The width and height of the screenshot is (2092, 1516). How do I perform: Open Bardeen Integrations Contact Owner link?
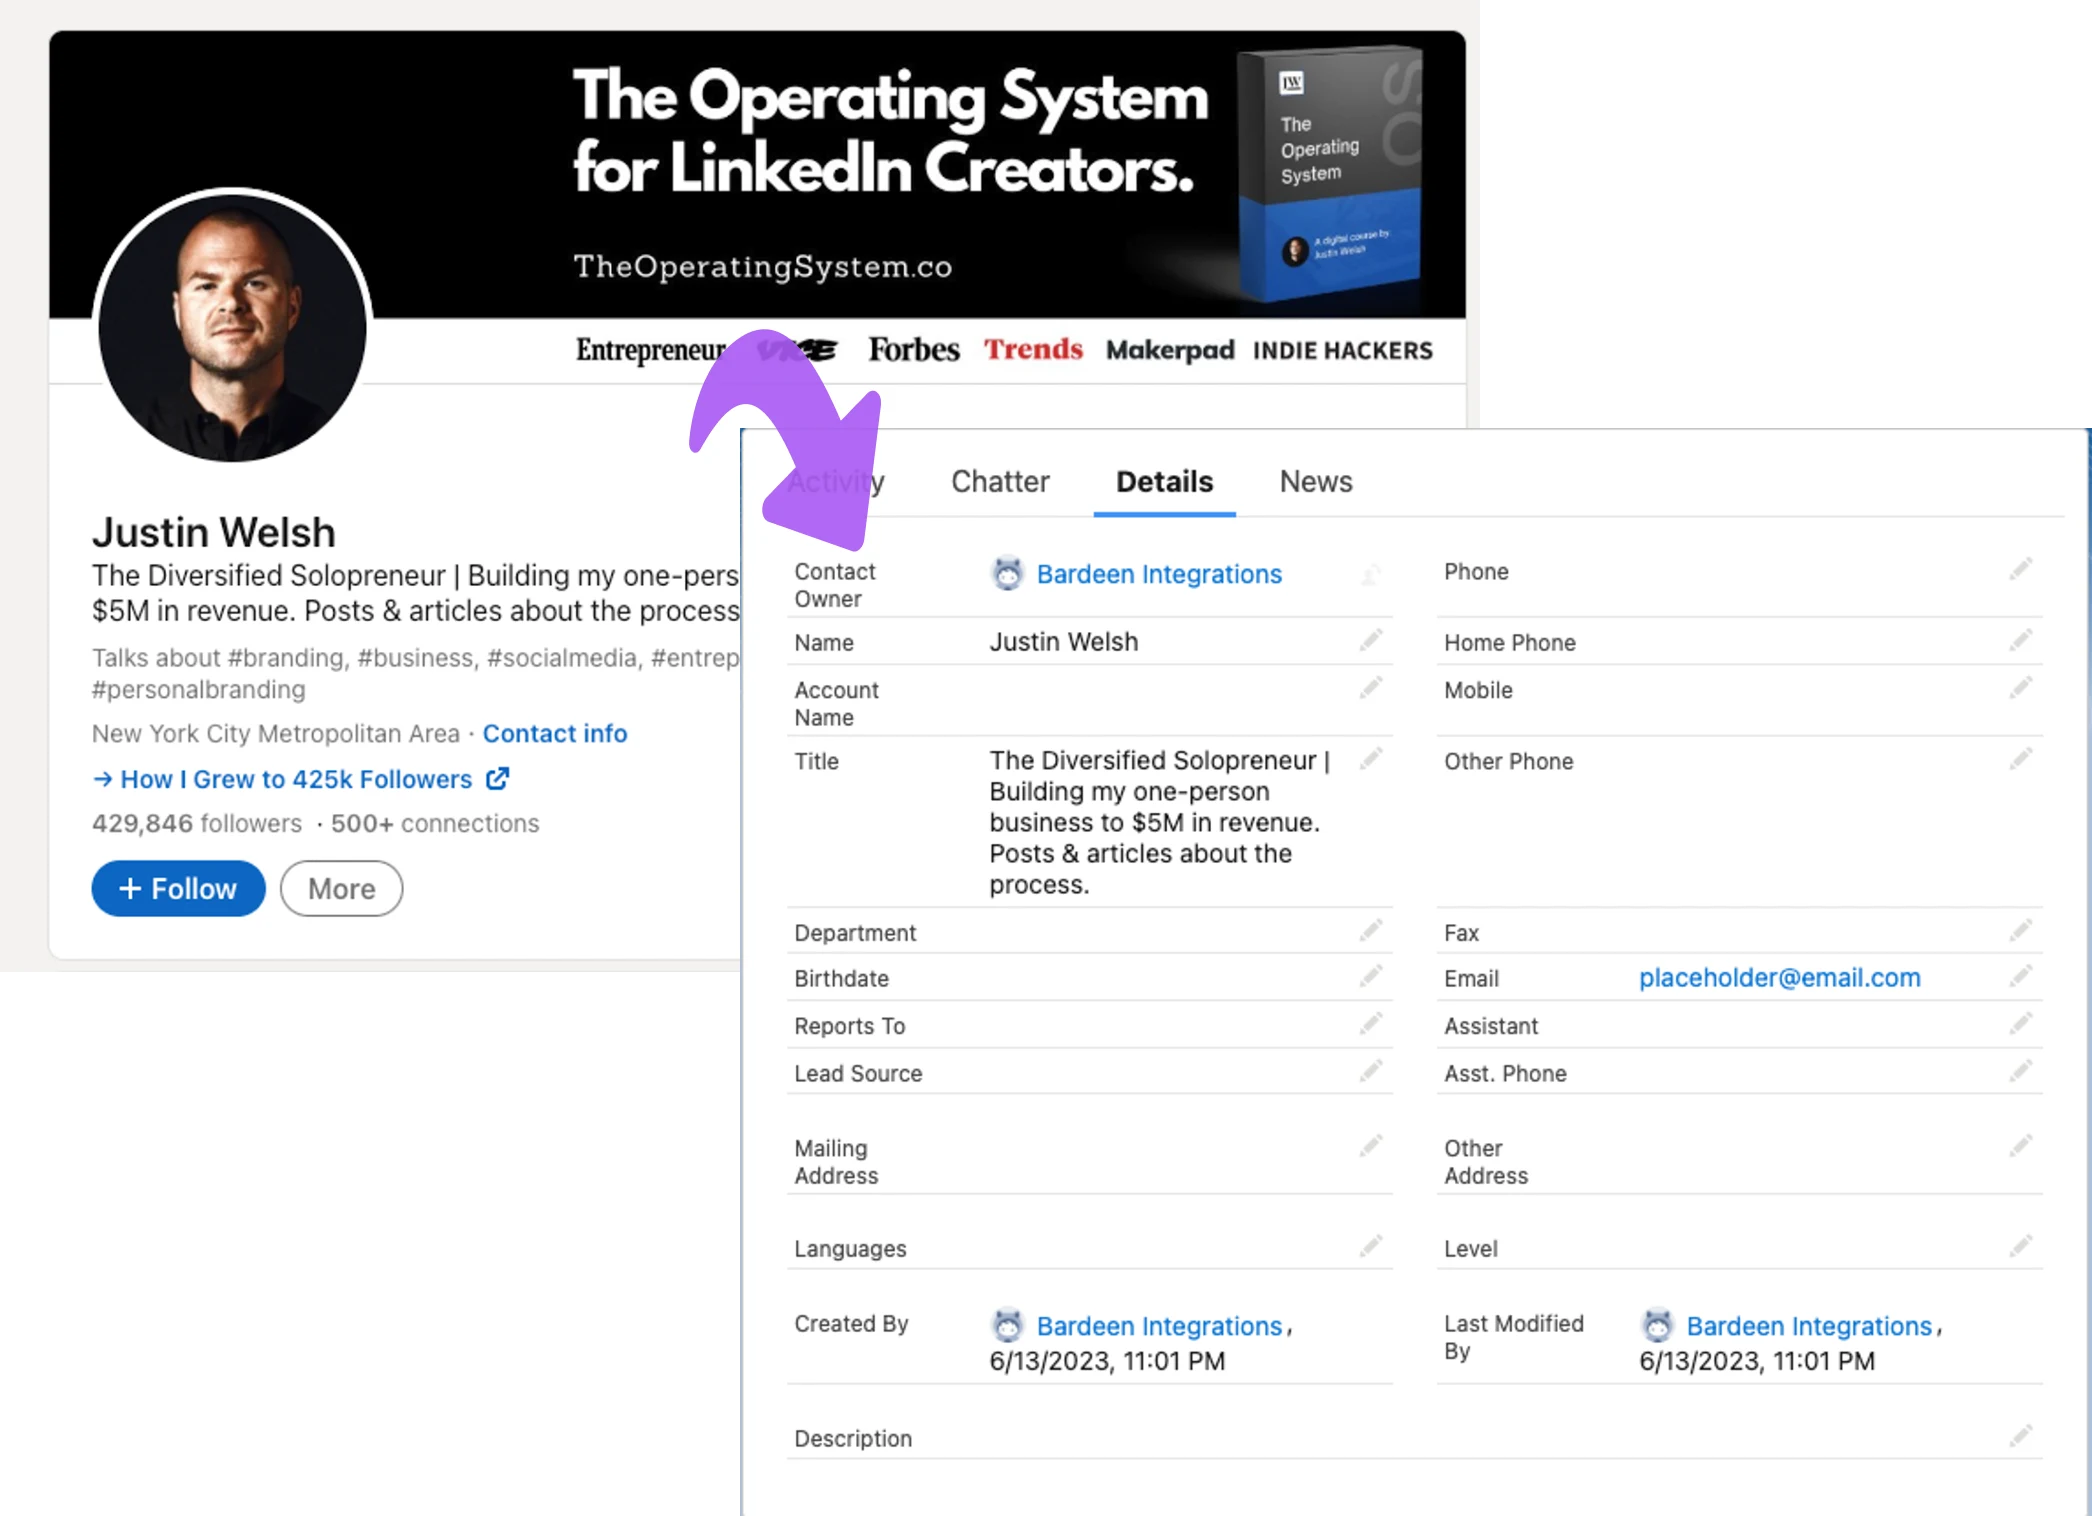1159,574
